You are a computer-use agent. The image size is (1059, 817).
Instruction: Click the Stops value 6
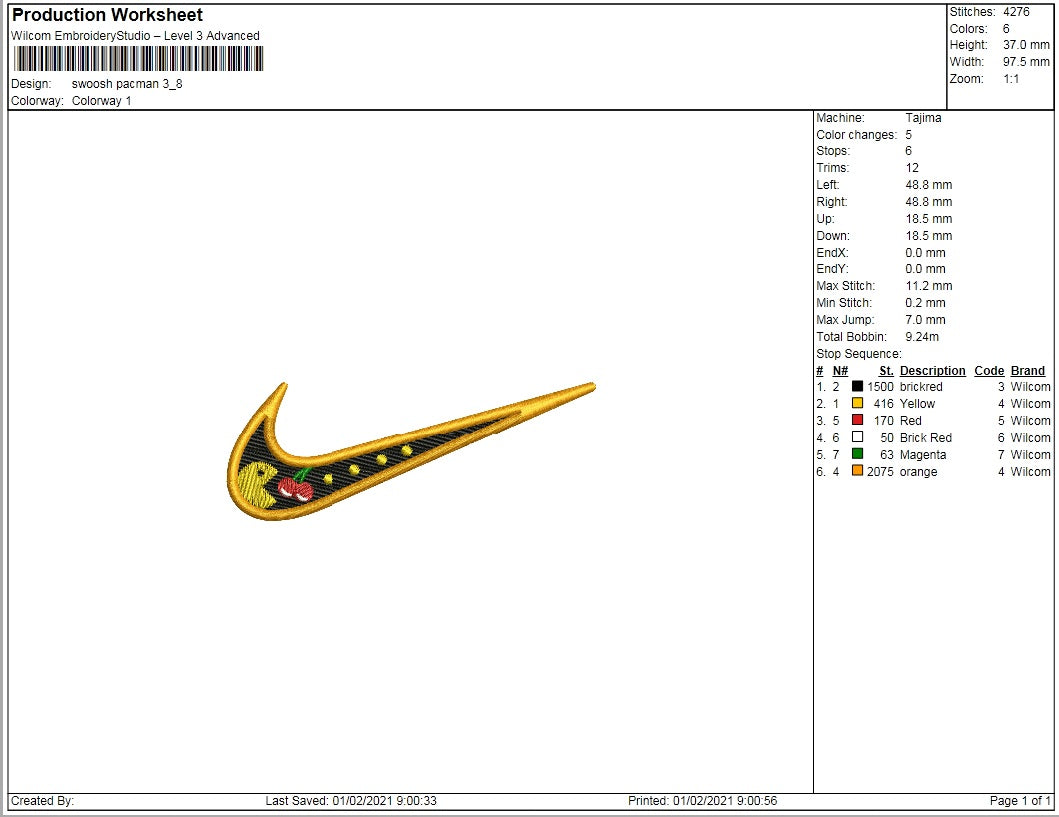[908, 151]
